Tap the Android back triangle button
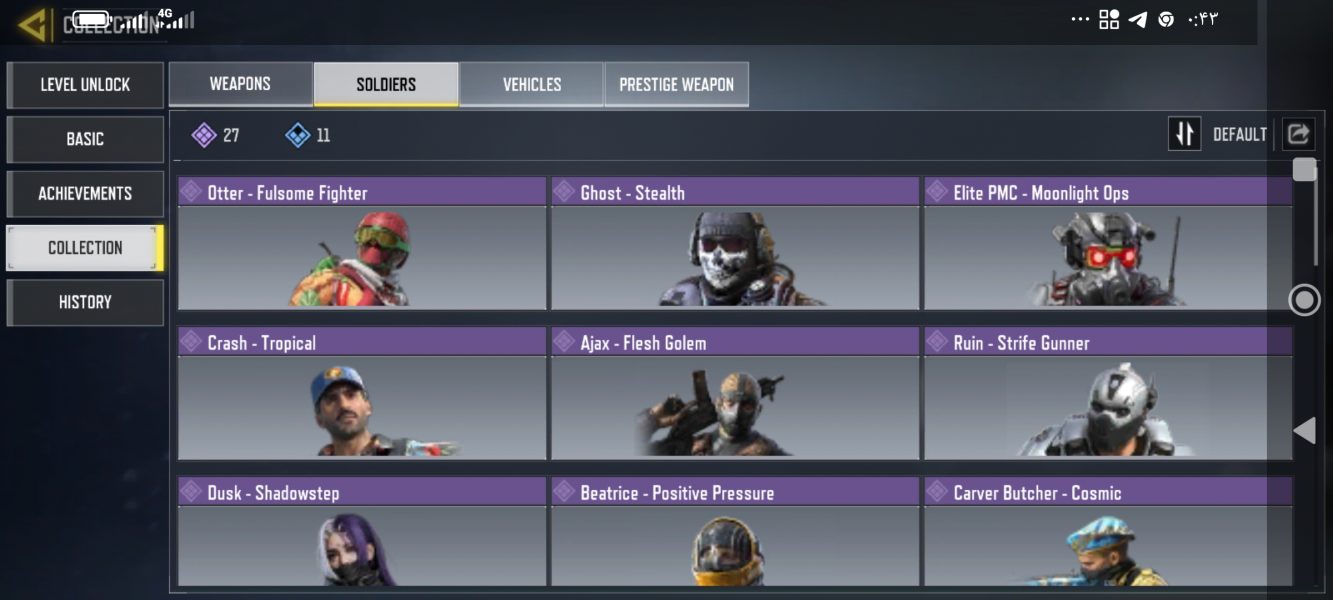The width and height of the screenshot is (1333, 600). click(x=1304, y=430)
